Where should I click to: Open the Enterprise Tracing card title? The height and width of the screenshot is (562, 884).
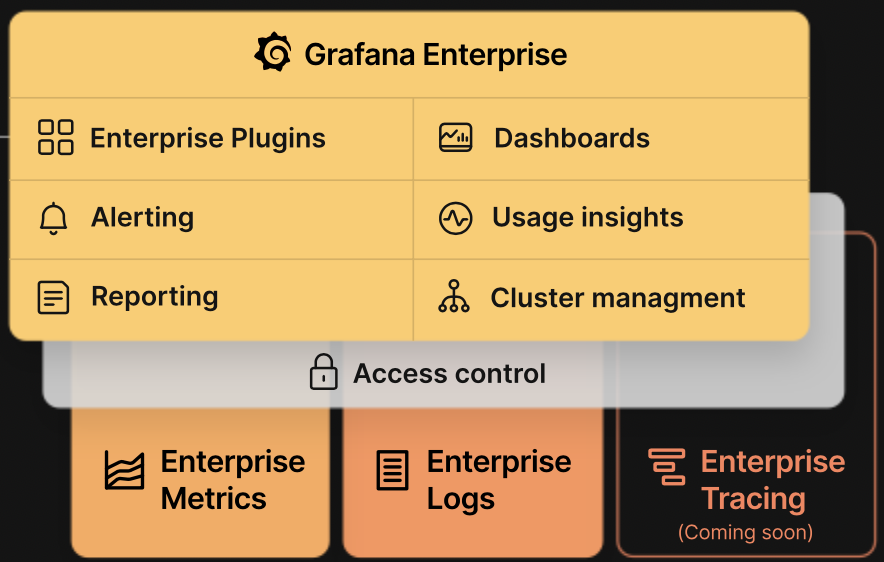point(773,480)
